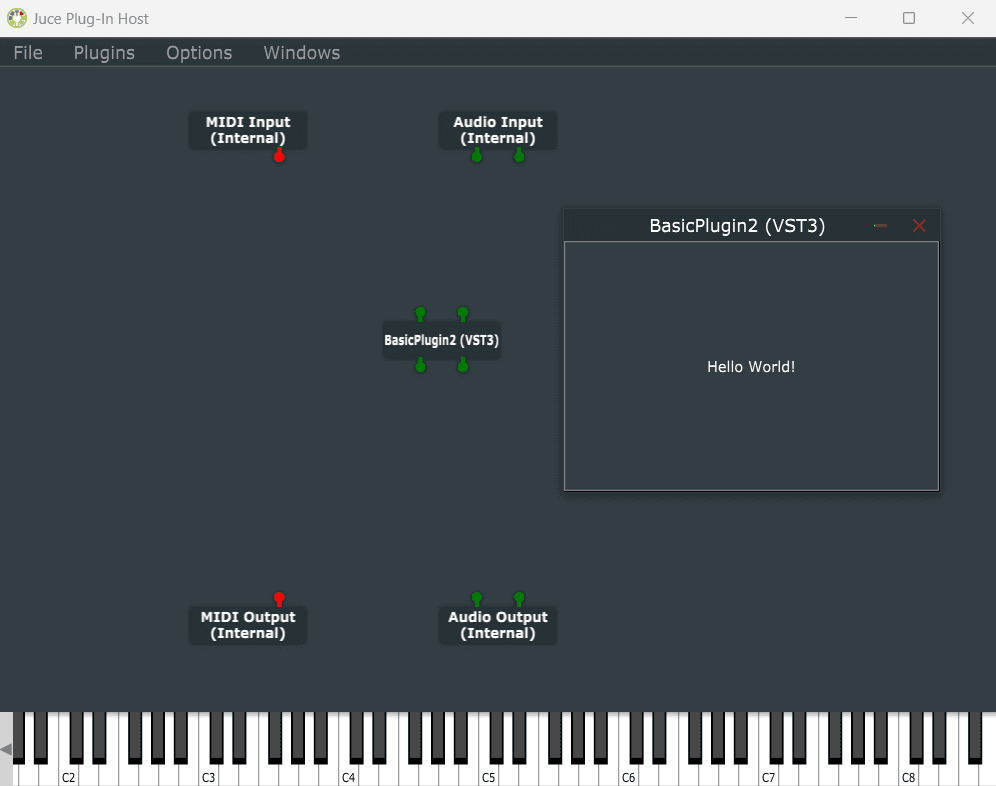Screen dimensions: 996x786
Task: Click Audio Output's right green input pin
Action: click(x=519, y=598)
